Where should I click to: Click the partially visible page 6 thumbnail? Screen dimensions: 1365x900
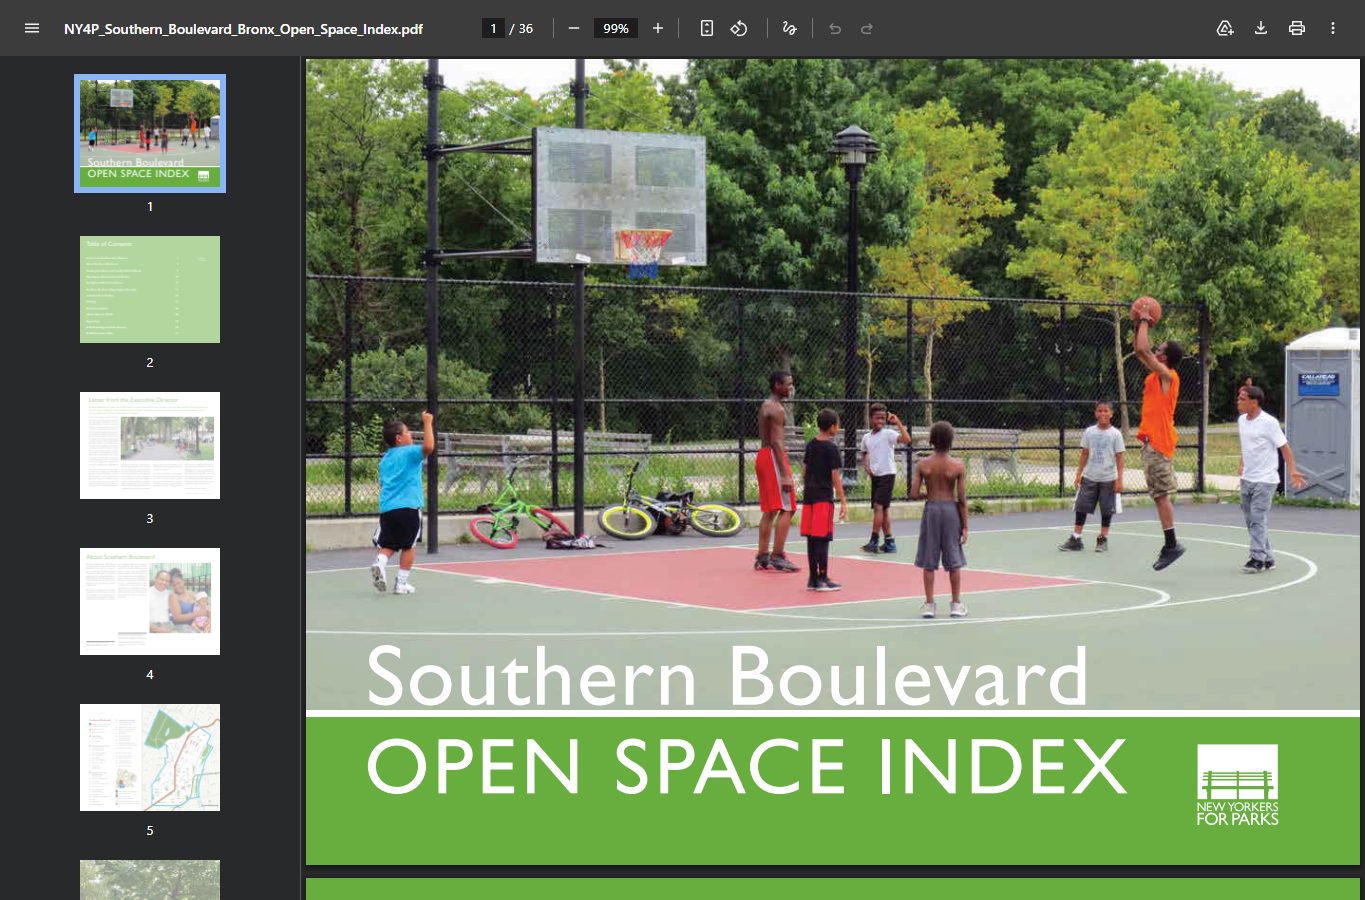(x=150, y=880)
